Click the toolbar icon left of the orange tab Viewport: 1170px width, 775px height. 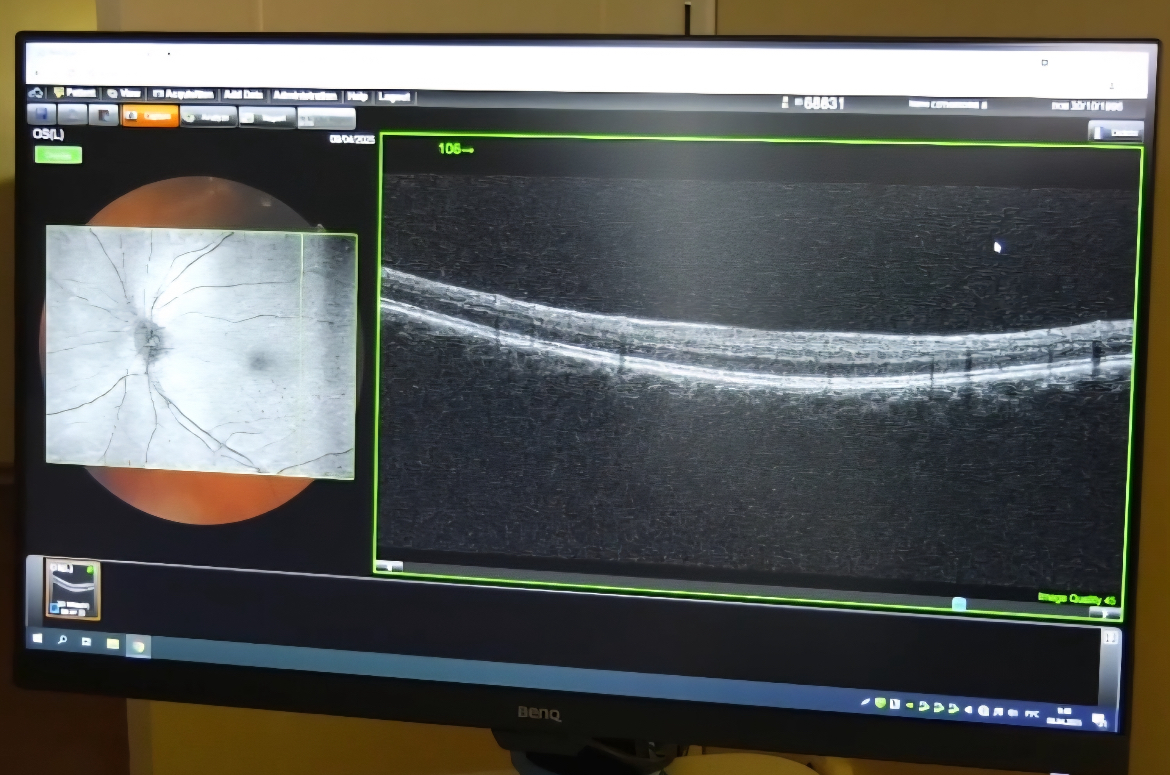click(x=104, y=116)
